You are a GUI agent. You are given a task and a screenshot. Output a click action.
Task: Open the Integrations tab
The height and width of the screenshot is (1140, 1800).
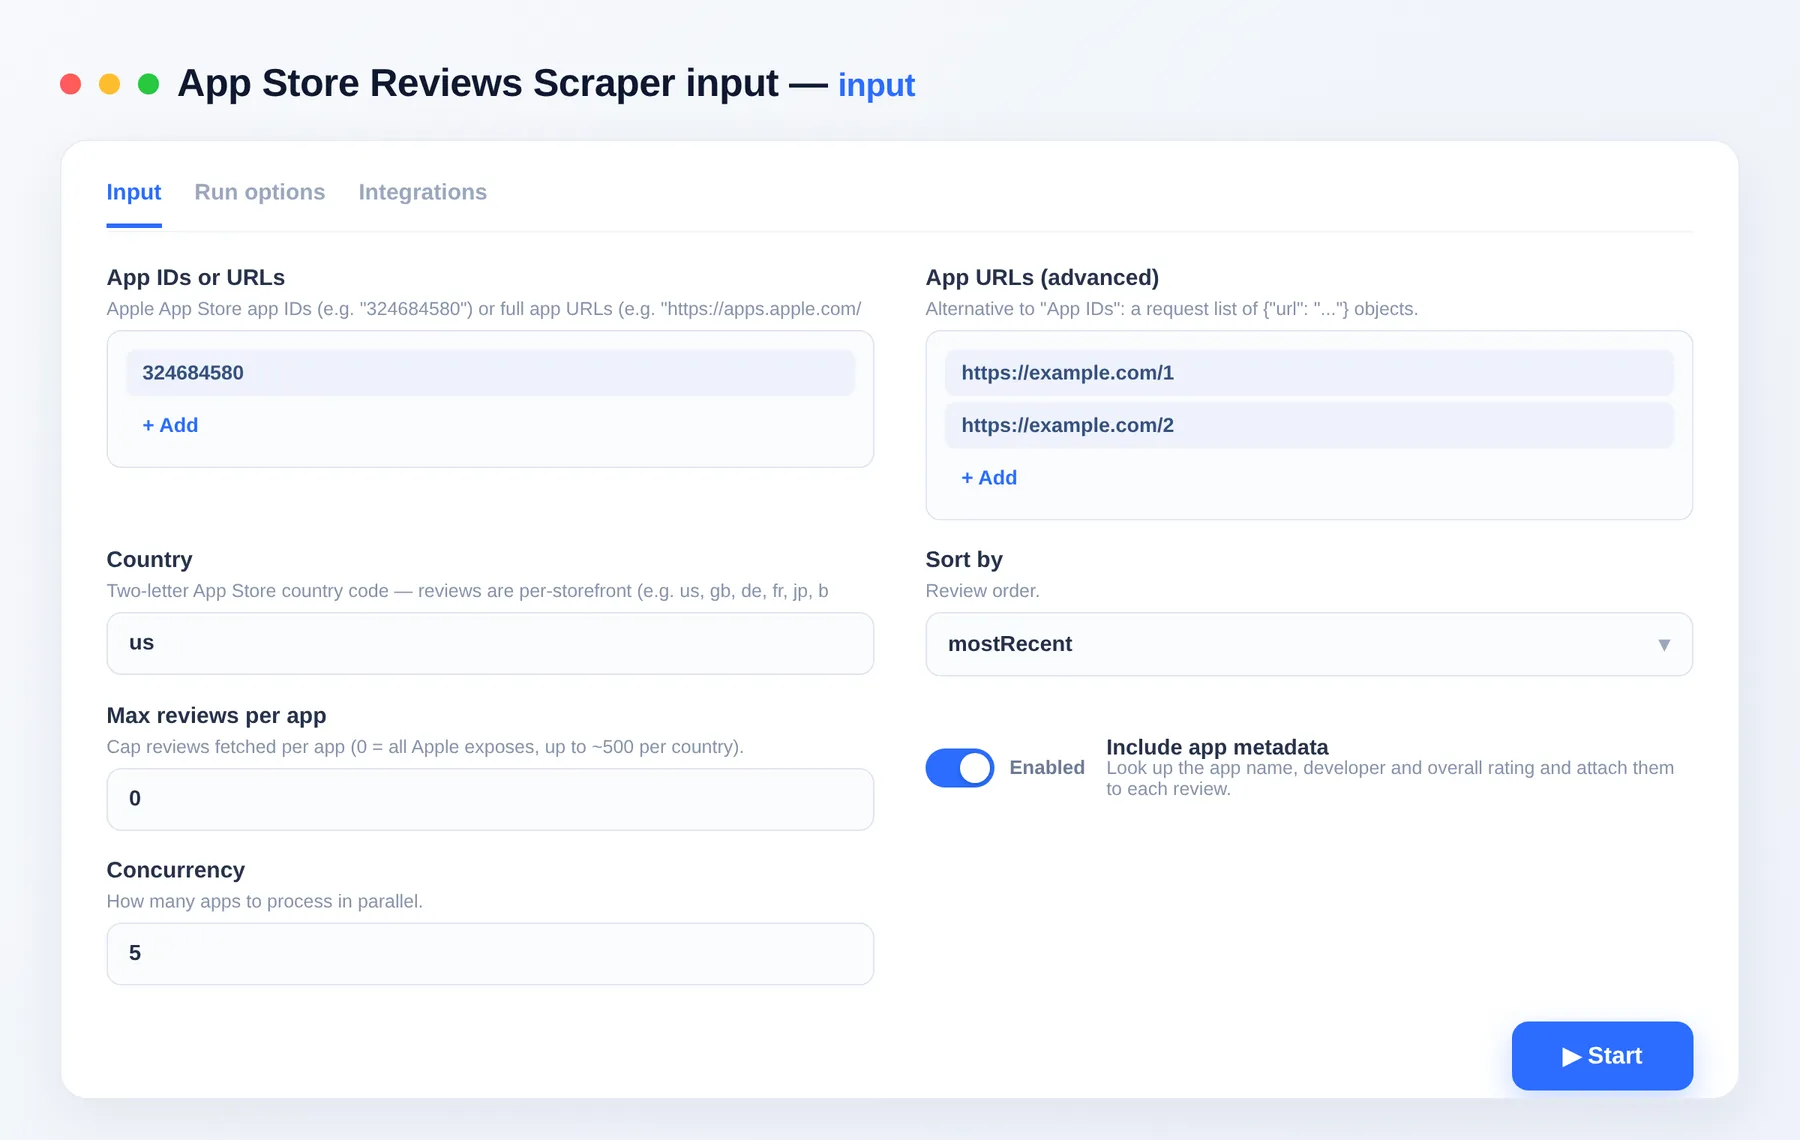pos(423,192)
